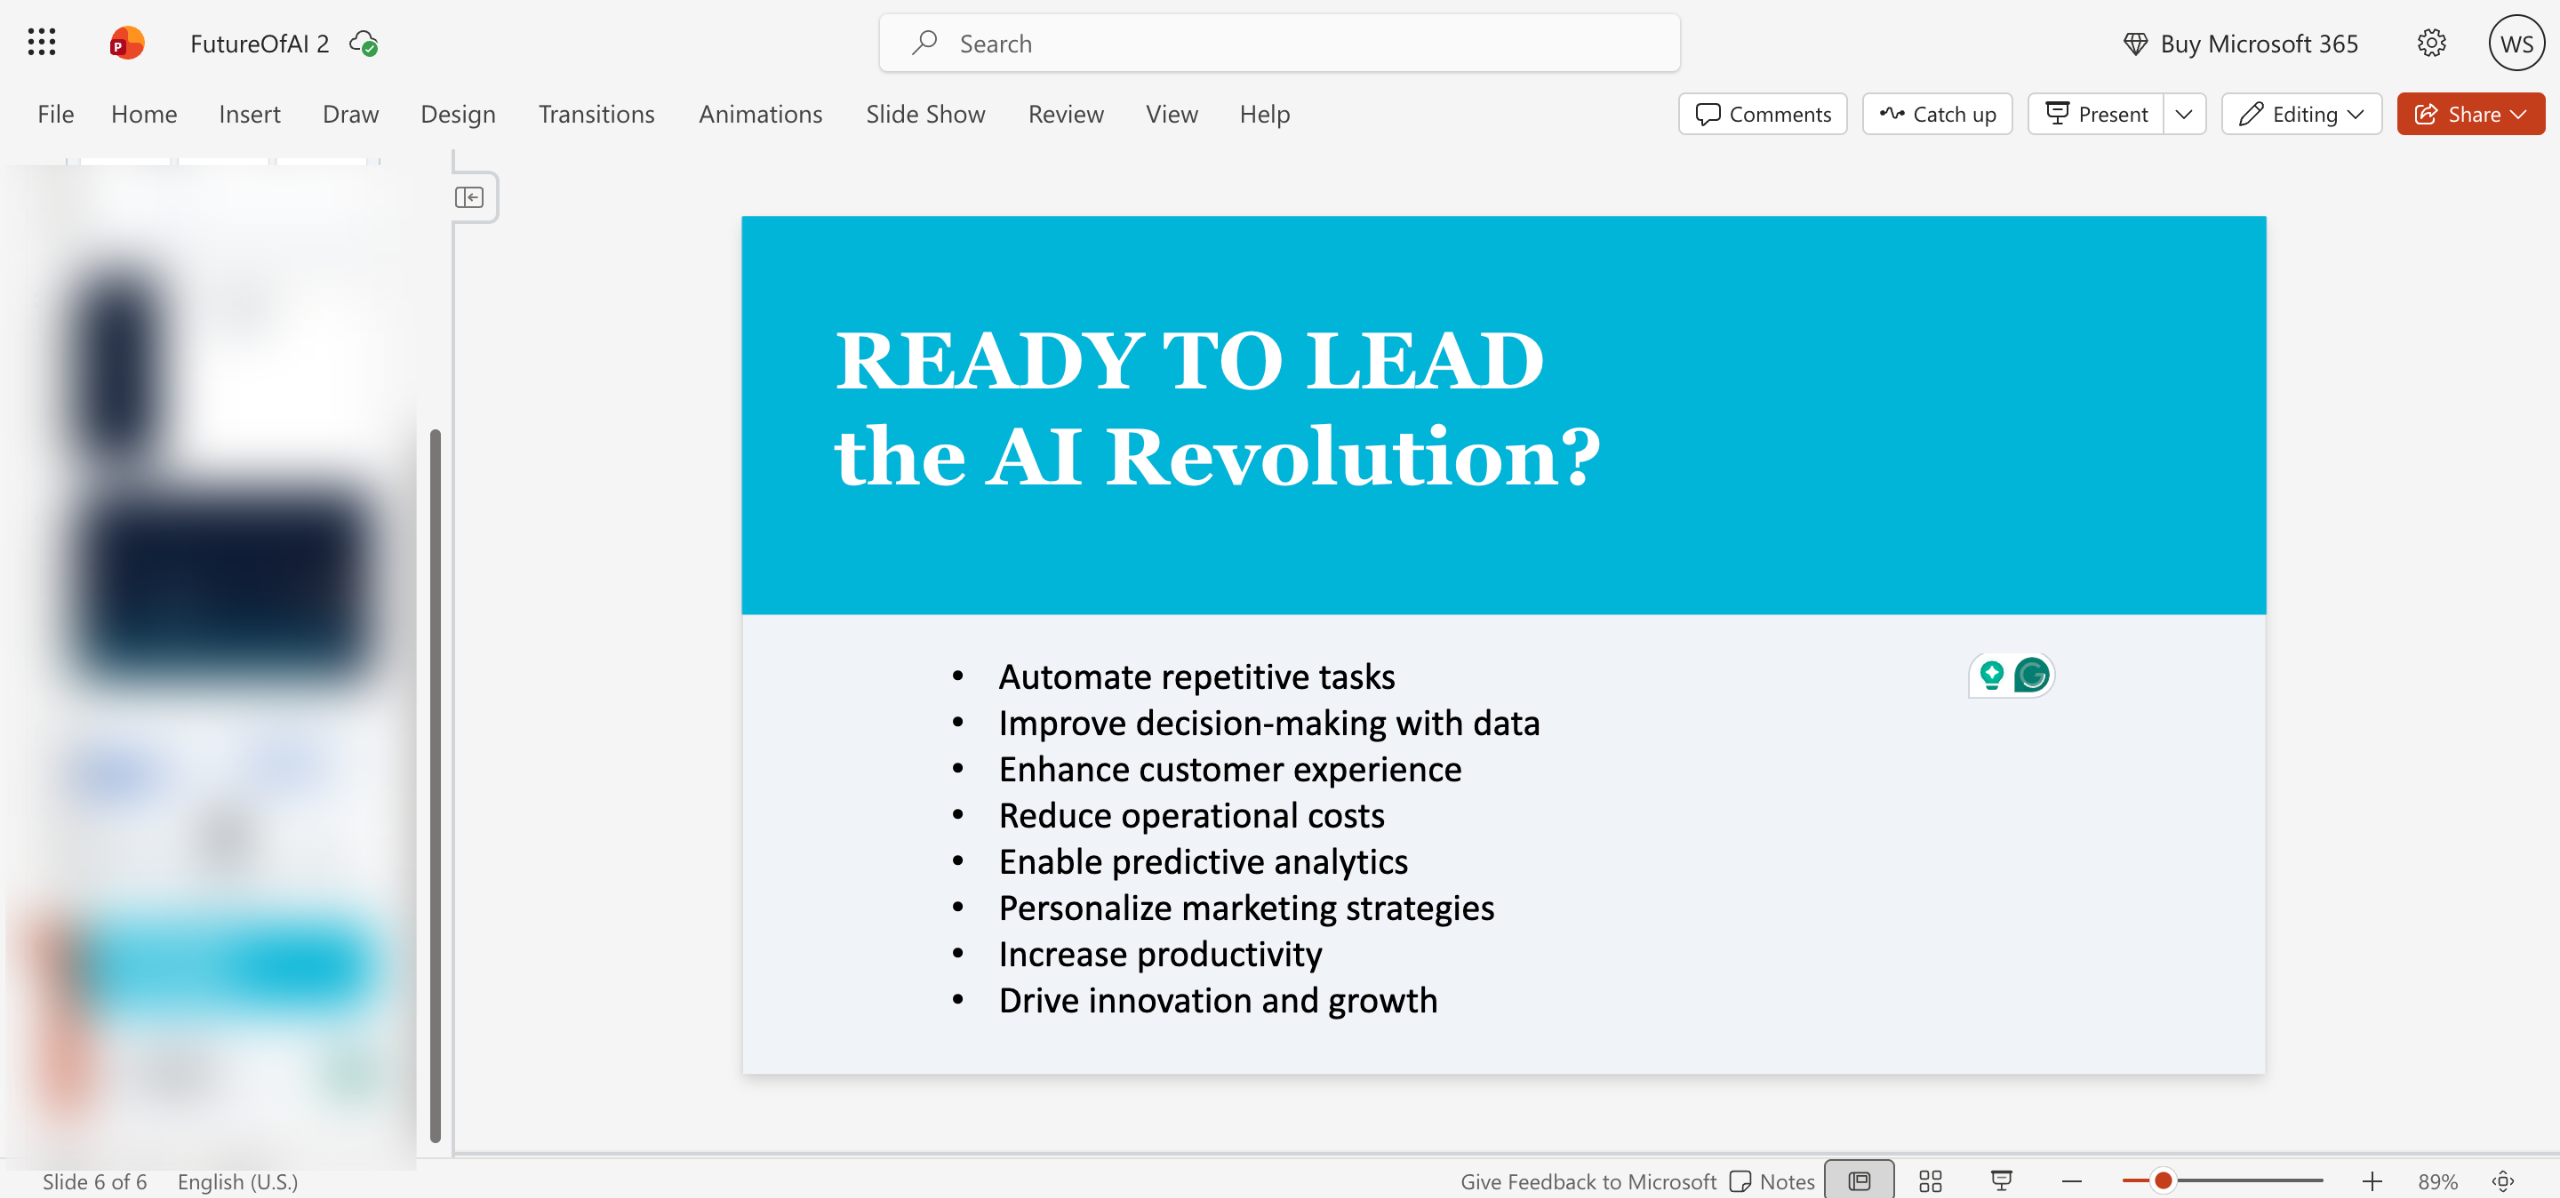Click the zoom slider handle
Viewport: 2560px width, 1198px height.
2162,1181
